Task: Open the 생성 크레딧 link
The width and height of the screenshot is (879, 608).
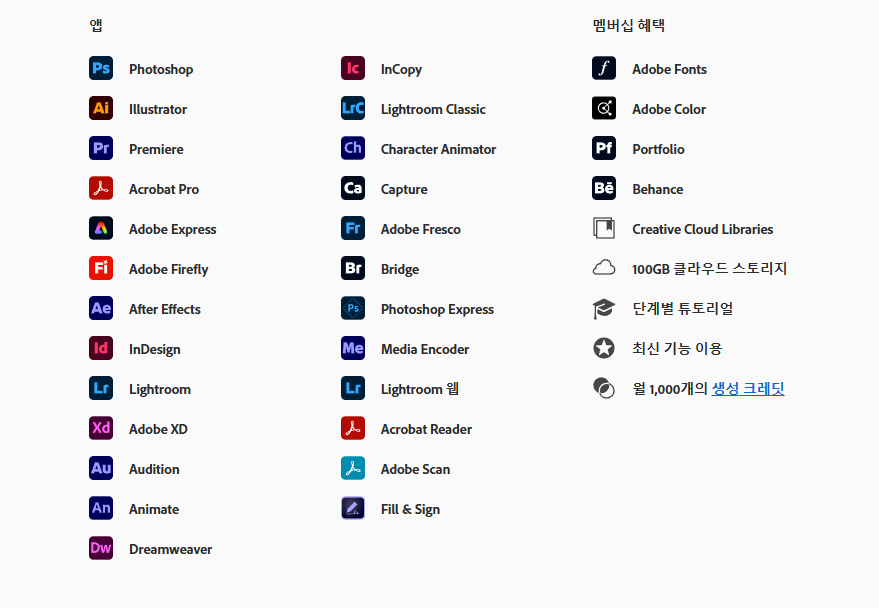Action: tap(748, 388)
